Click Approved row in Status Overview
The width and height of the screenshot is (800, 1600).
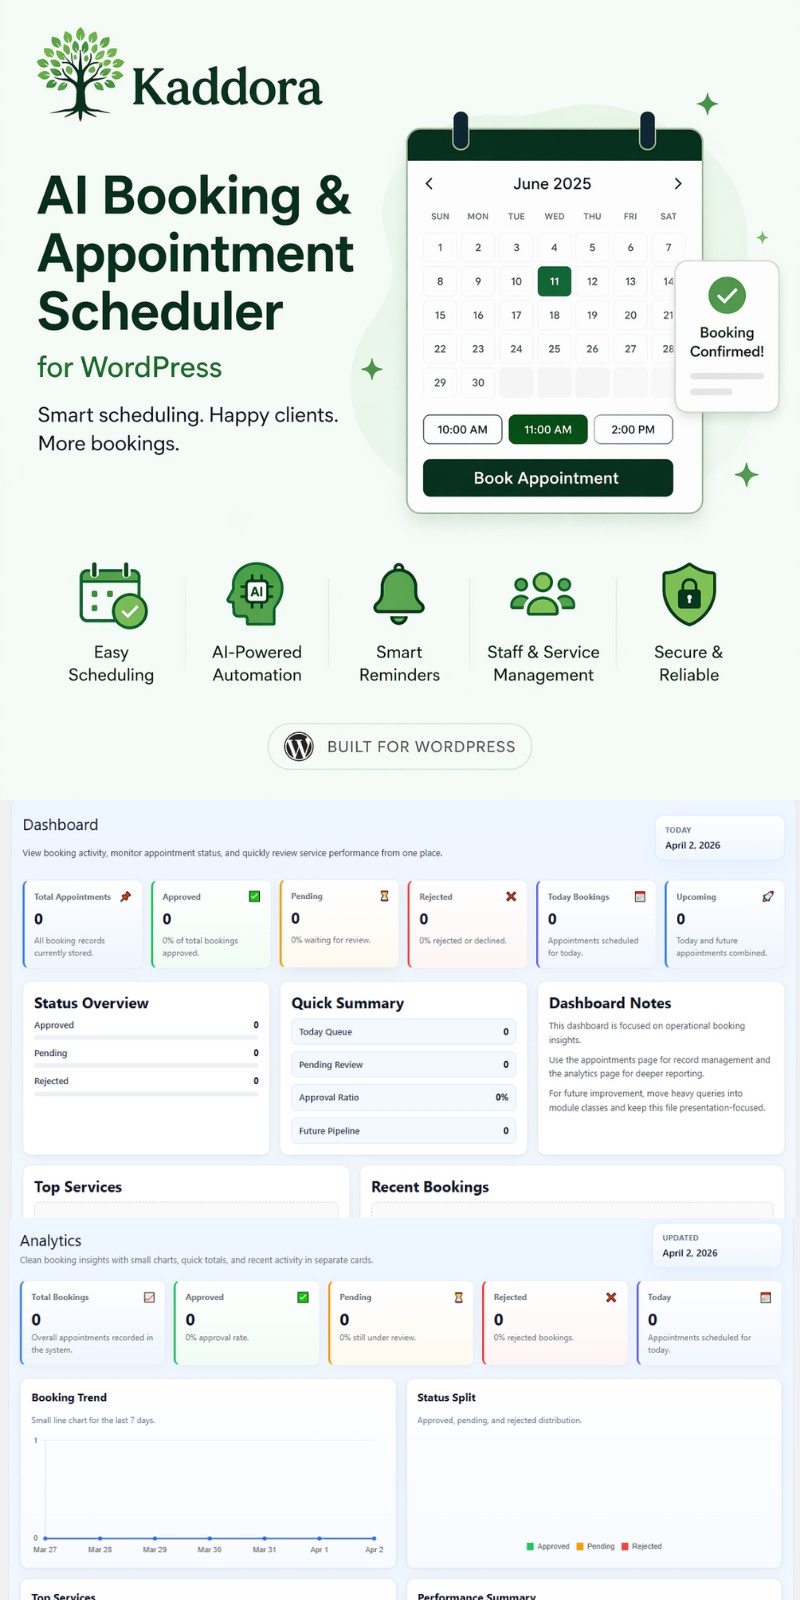pyautogui.click(x=146, y=1029)
